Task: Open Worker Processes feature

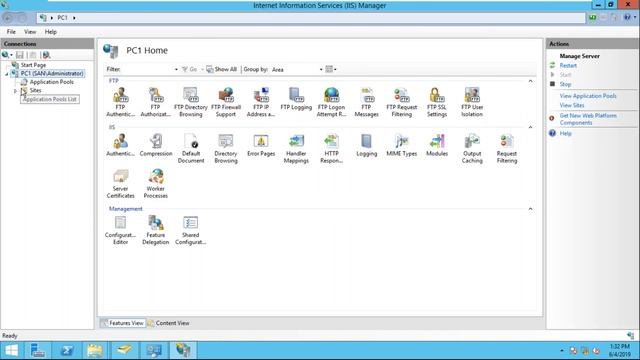Action: pyautogui.click(x=156, y=184)
